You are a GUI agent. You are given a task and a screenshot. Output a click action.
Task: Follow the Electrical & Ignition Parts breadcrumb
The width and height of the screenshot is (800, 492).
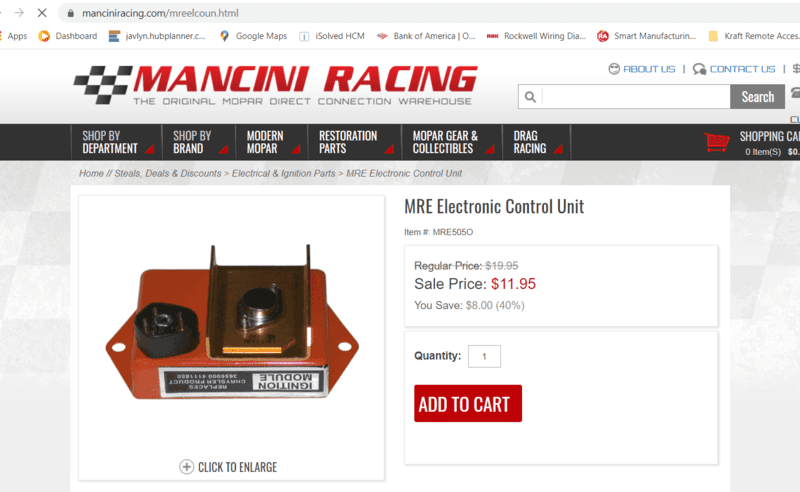[284, 174]
